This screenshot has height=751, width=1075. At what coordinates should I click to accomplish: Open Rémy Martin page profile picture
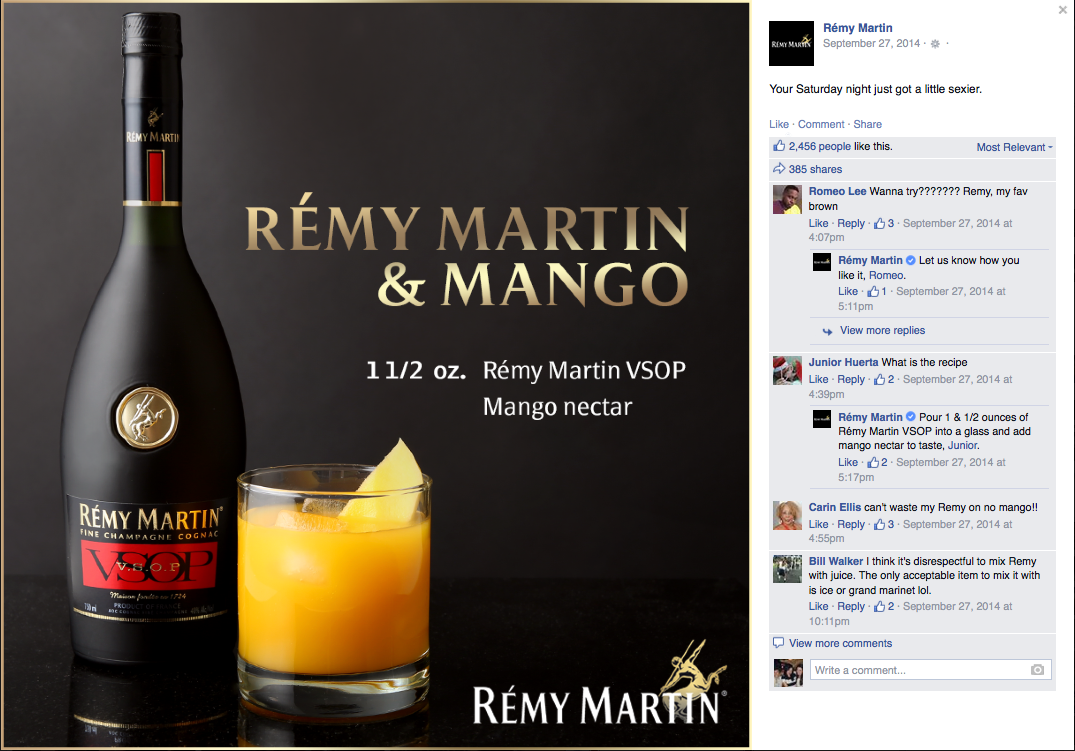(791, 43)
